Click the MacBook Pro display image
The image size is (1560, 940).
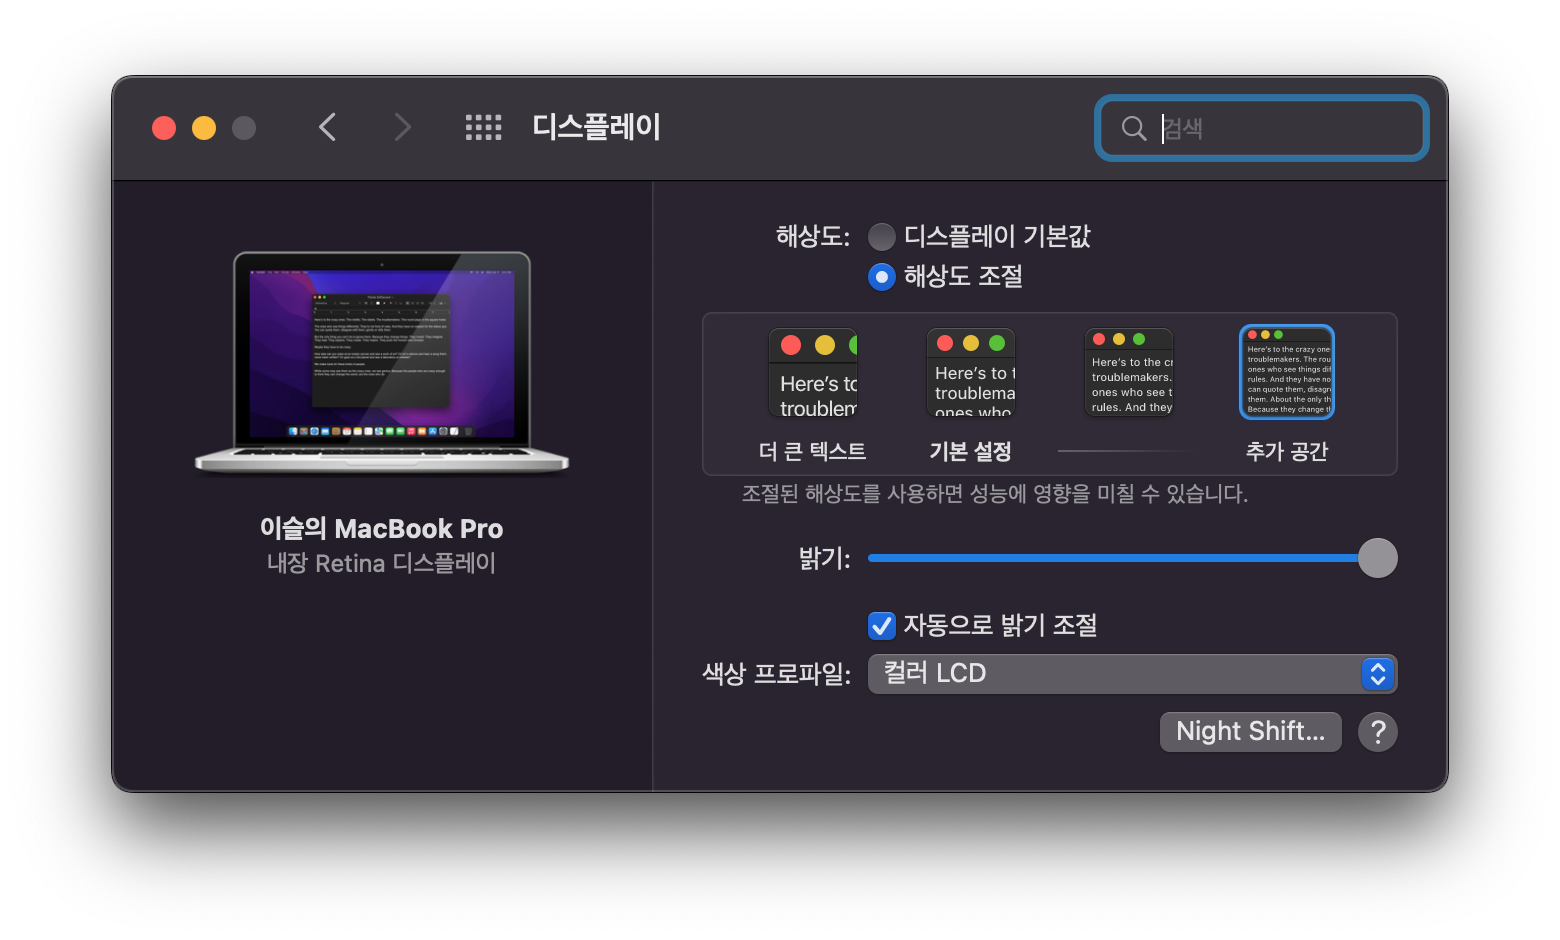point(382,362)
